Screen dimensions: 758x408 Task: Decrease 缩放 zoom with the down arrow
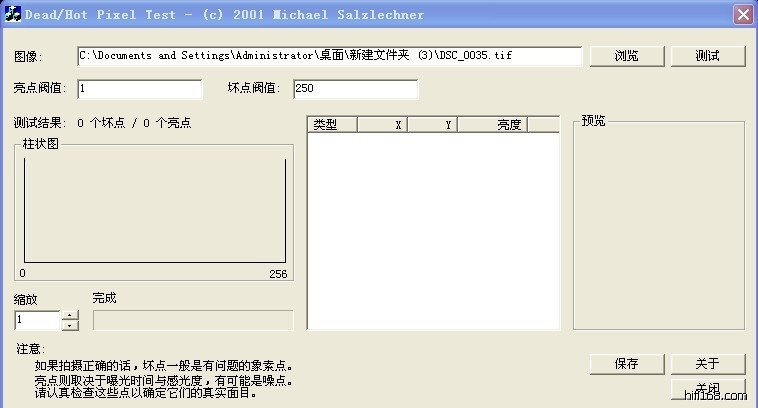(70, 325)
